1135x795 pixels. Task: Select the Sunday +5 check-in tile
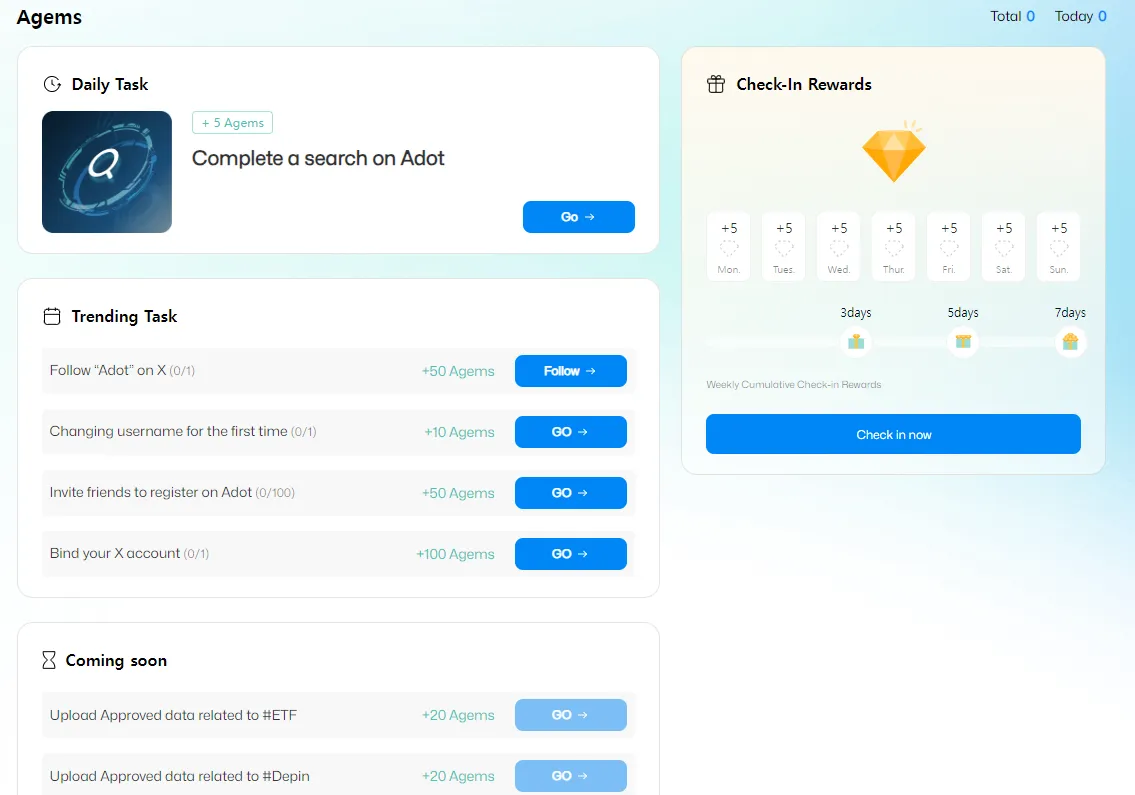[x=1059, y=247]
